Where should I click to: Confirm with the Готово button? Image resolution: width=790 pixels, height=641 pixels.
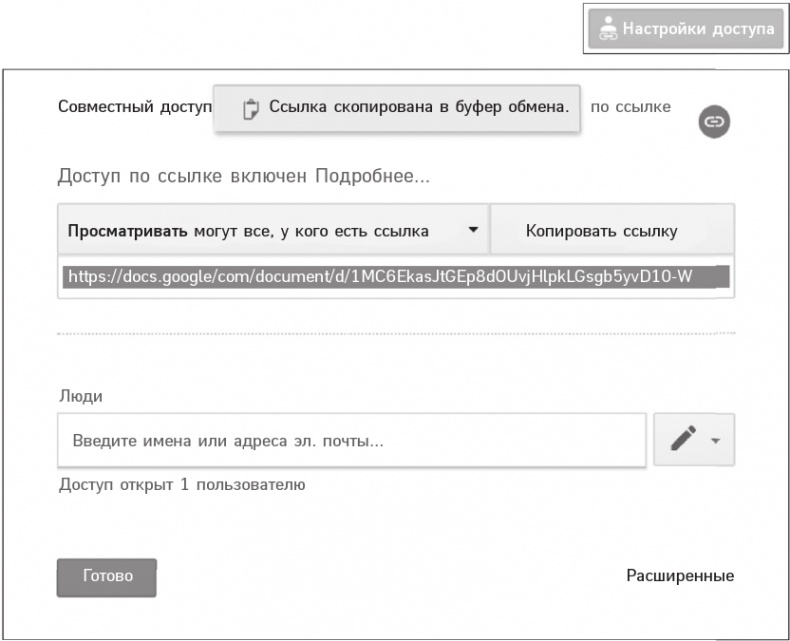click(107, 576)
